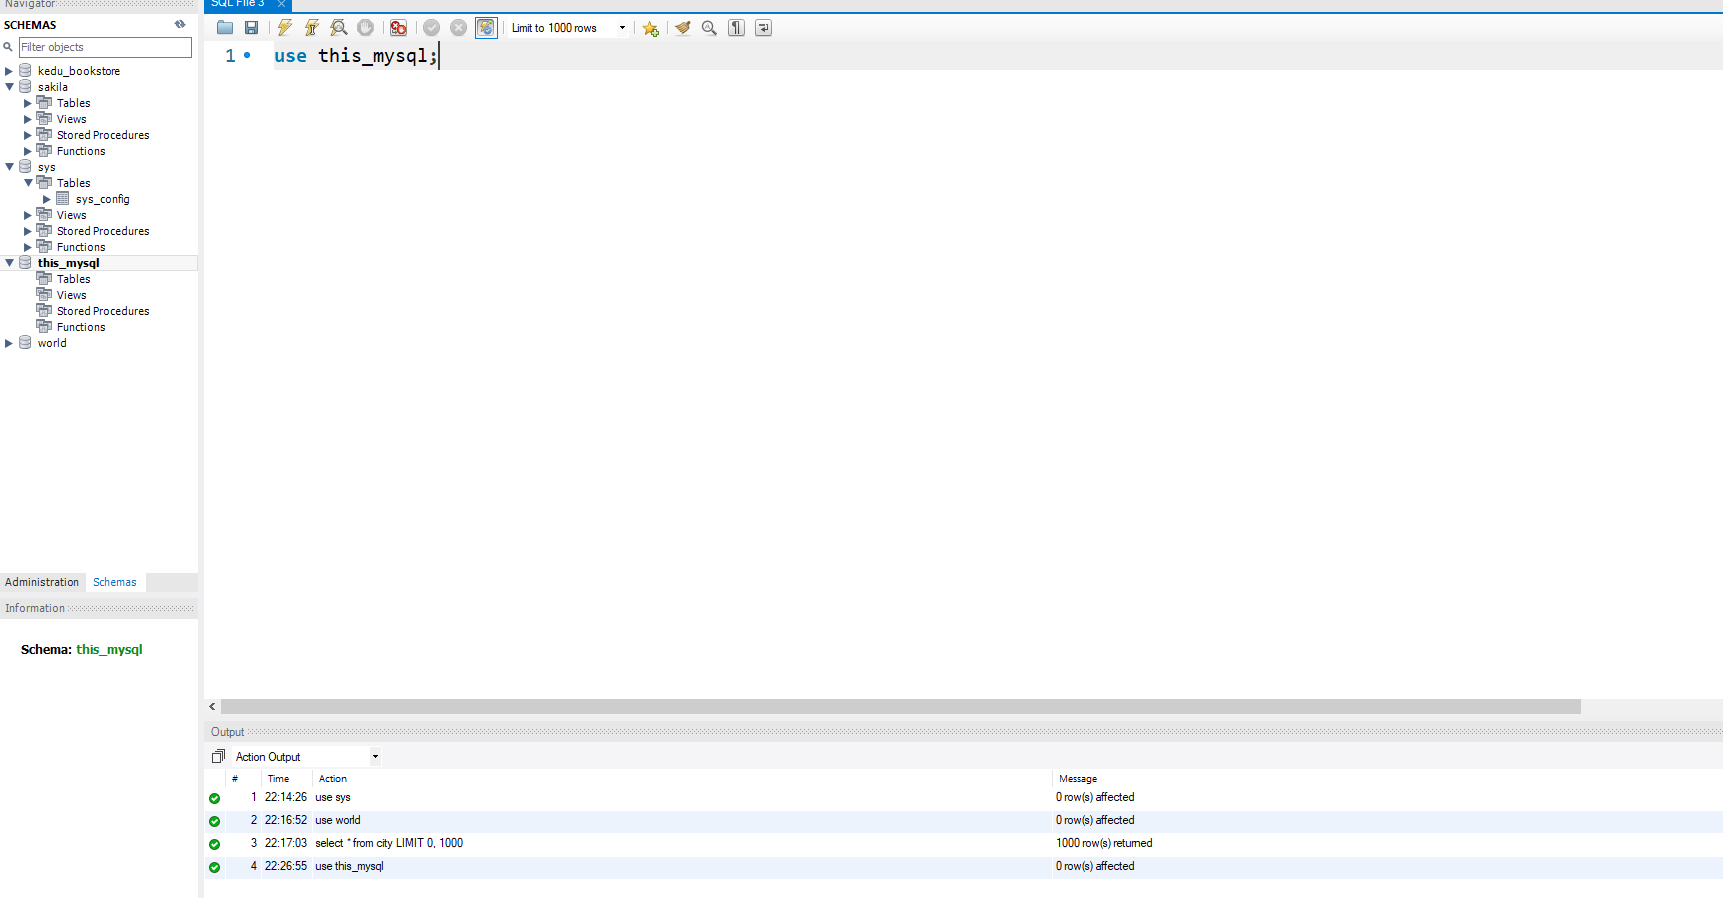1723x898 pixels.
Task: Select Views under this_mysql
Action: 71,295
